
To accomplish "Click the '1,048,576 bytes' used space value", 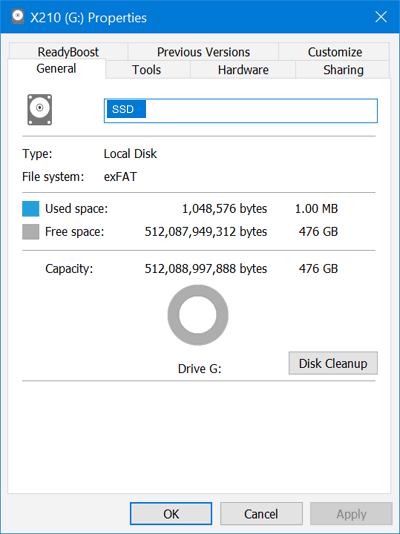I will click(x=225, y=209).
